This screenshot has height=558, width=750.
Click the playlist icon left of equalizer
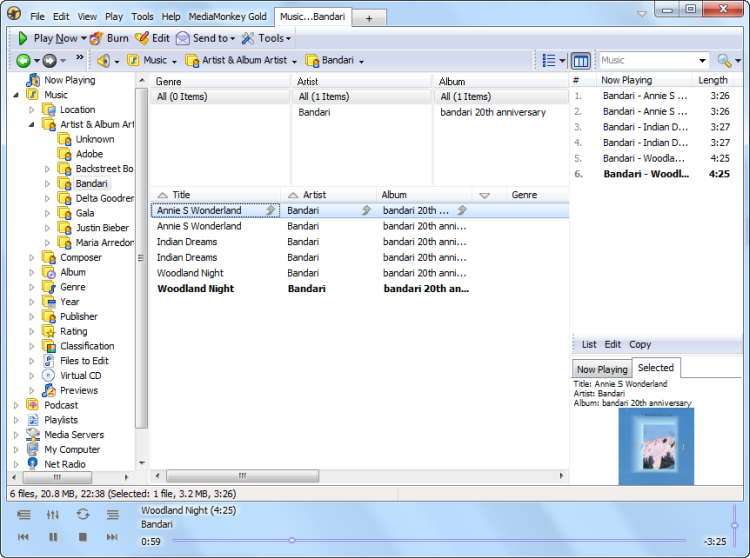pyautogui.click(x=23, y=514)
